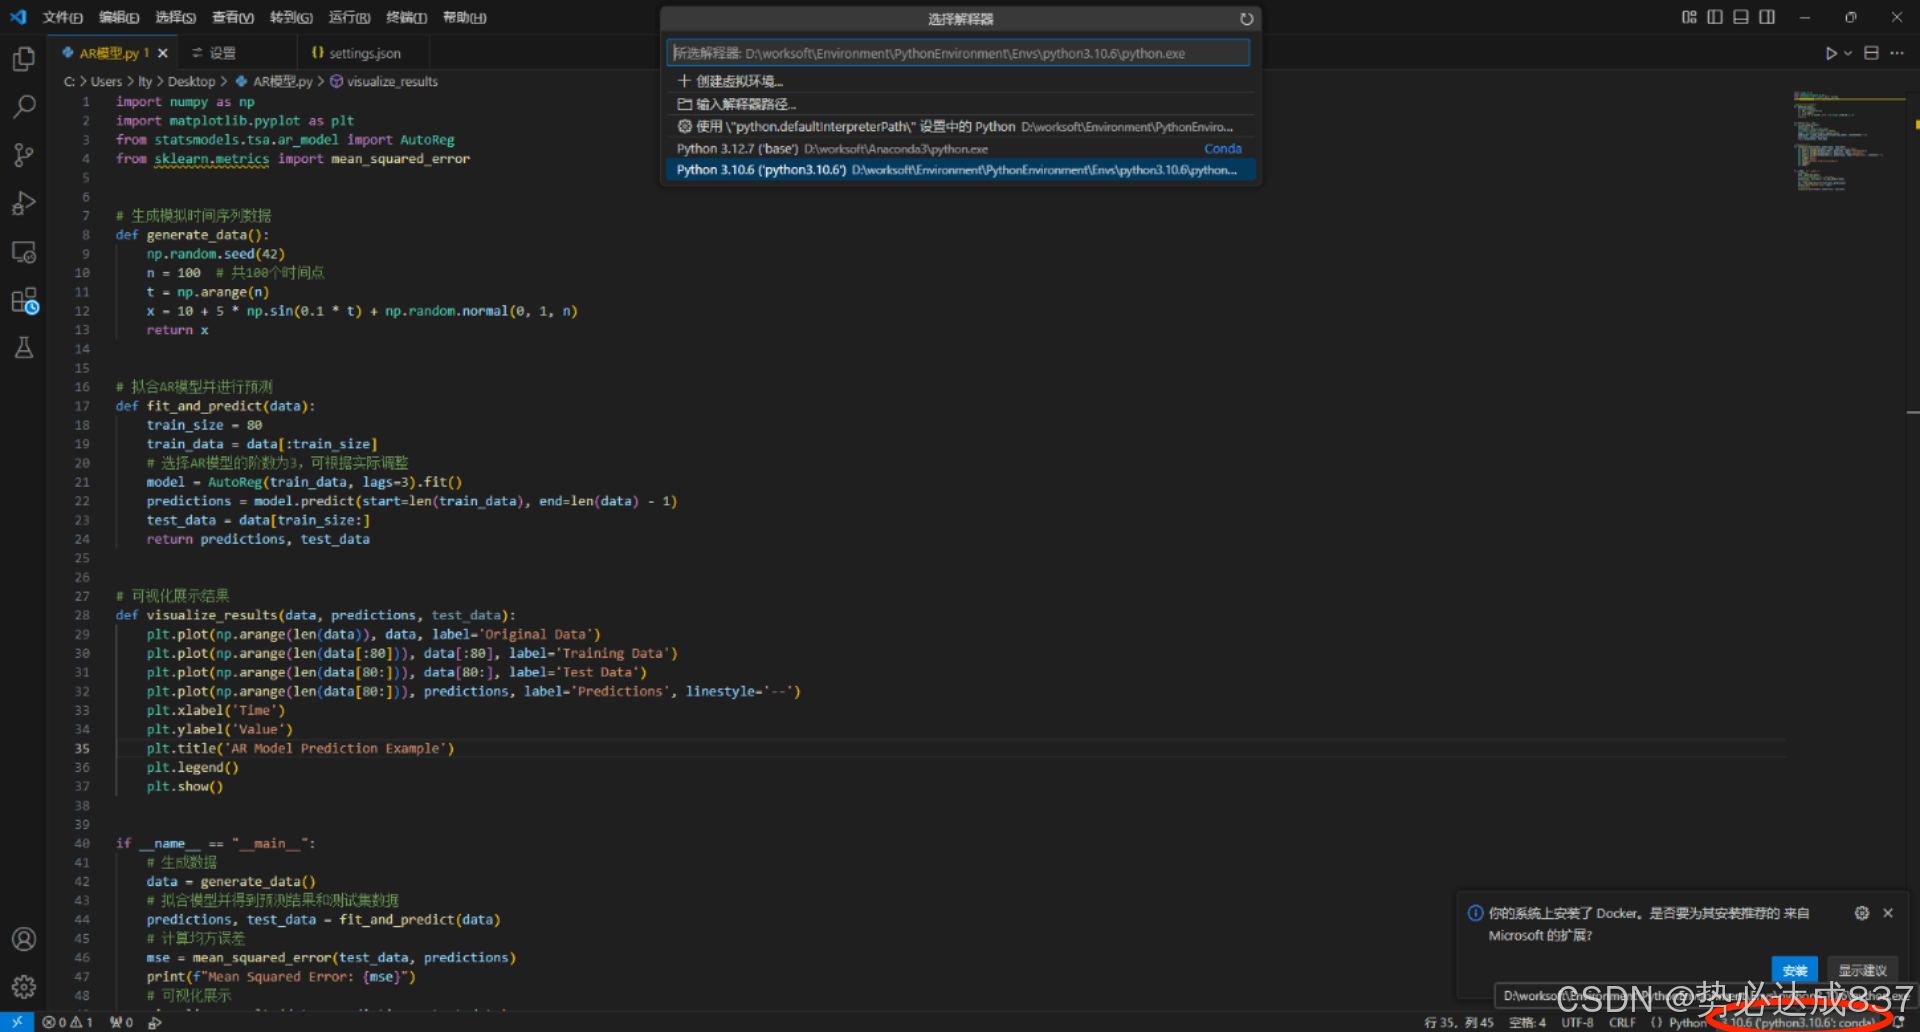The width and height of the screenshot is (1920, 1032).
Task: Click 安装 on the Docker notification
Action: (1794, 969)
